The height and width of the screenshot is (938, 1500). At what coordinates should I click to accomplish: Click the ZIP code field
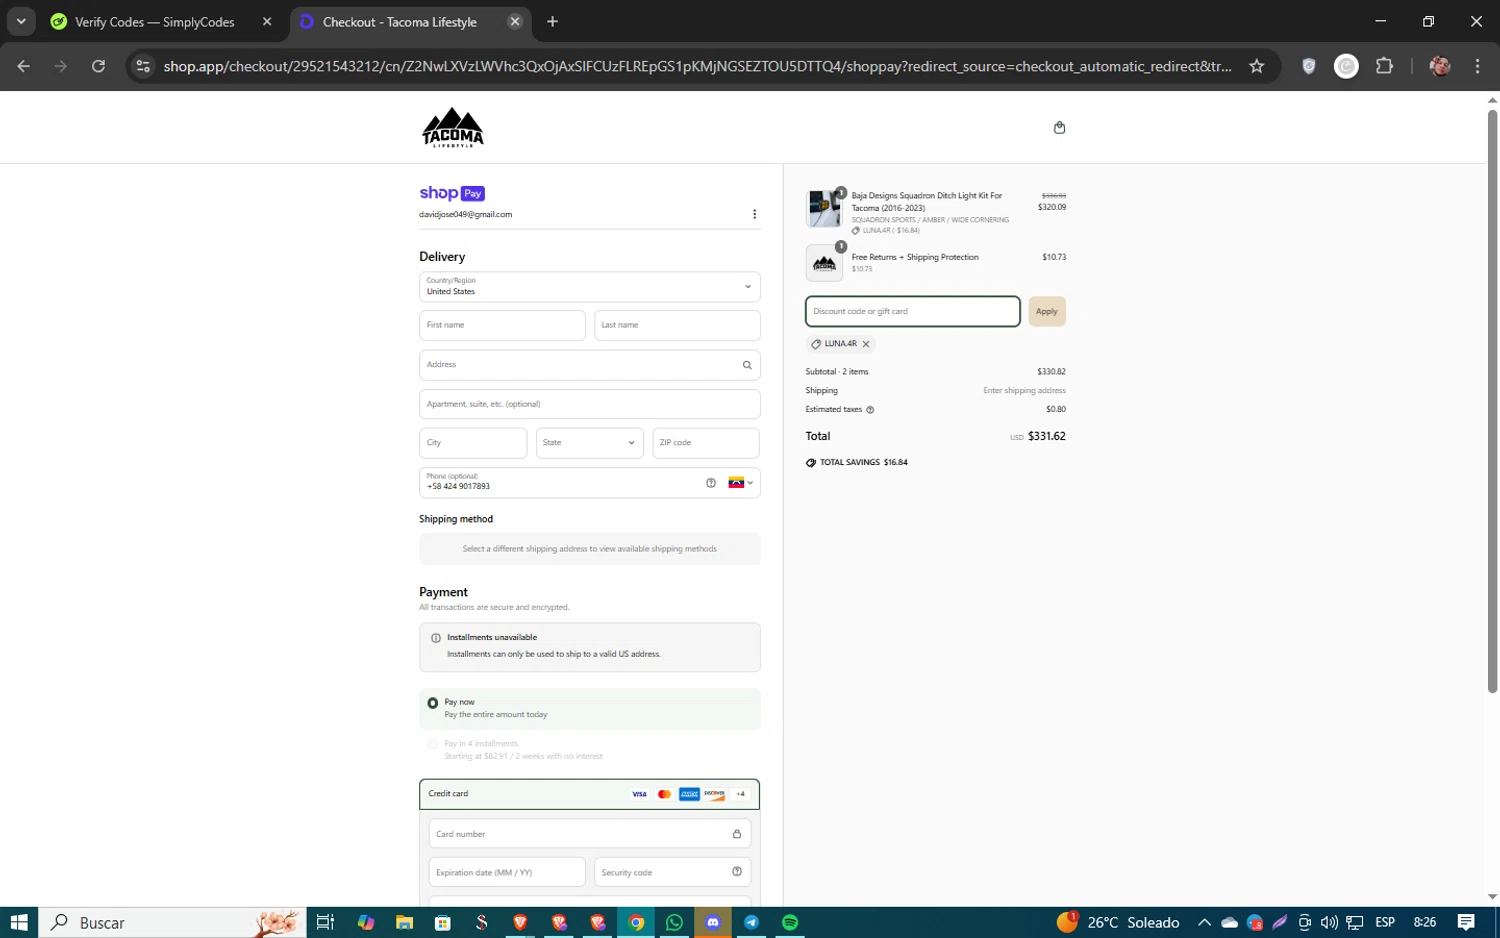(706, 443)
